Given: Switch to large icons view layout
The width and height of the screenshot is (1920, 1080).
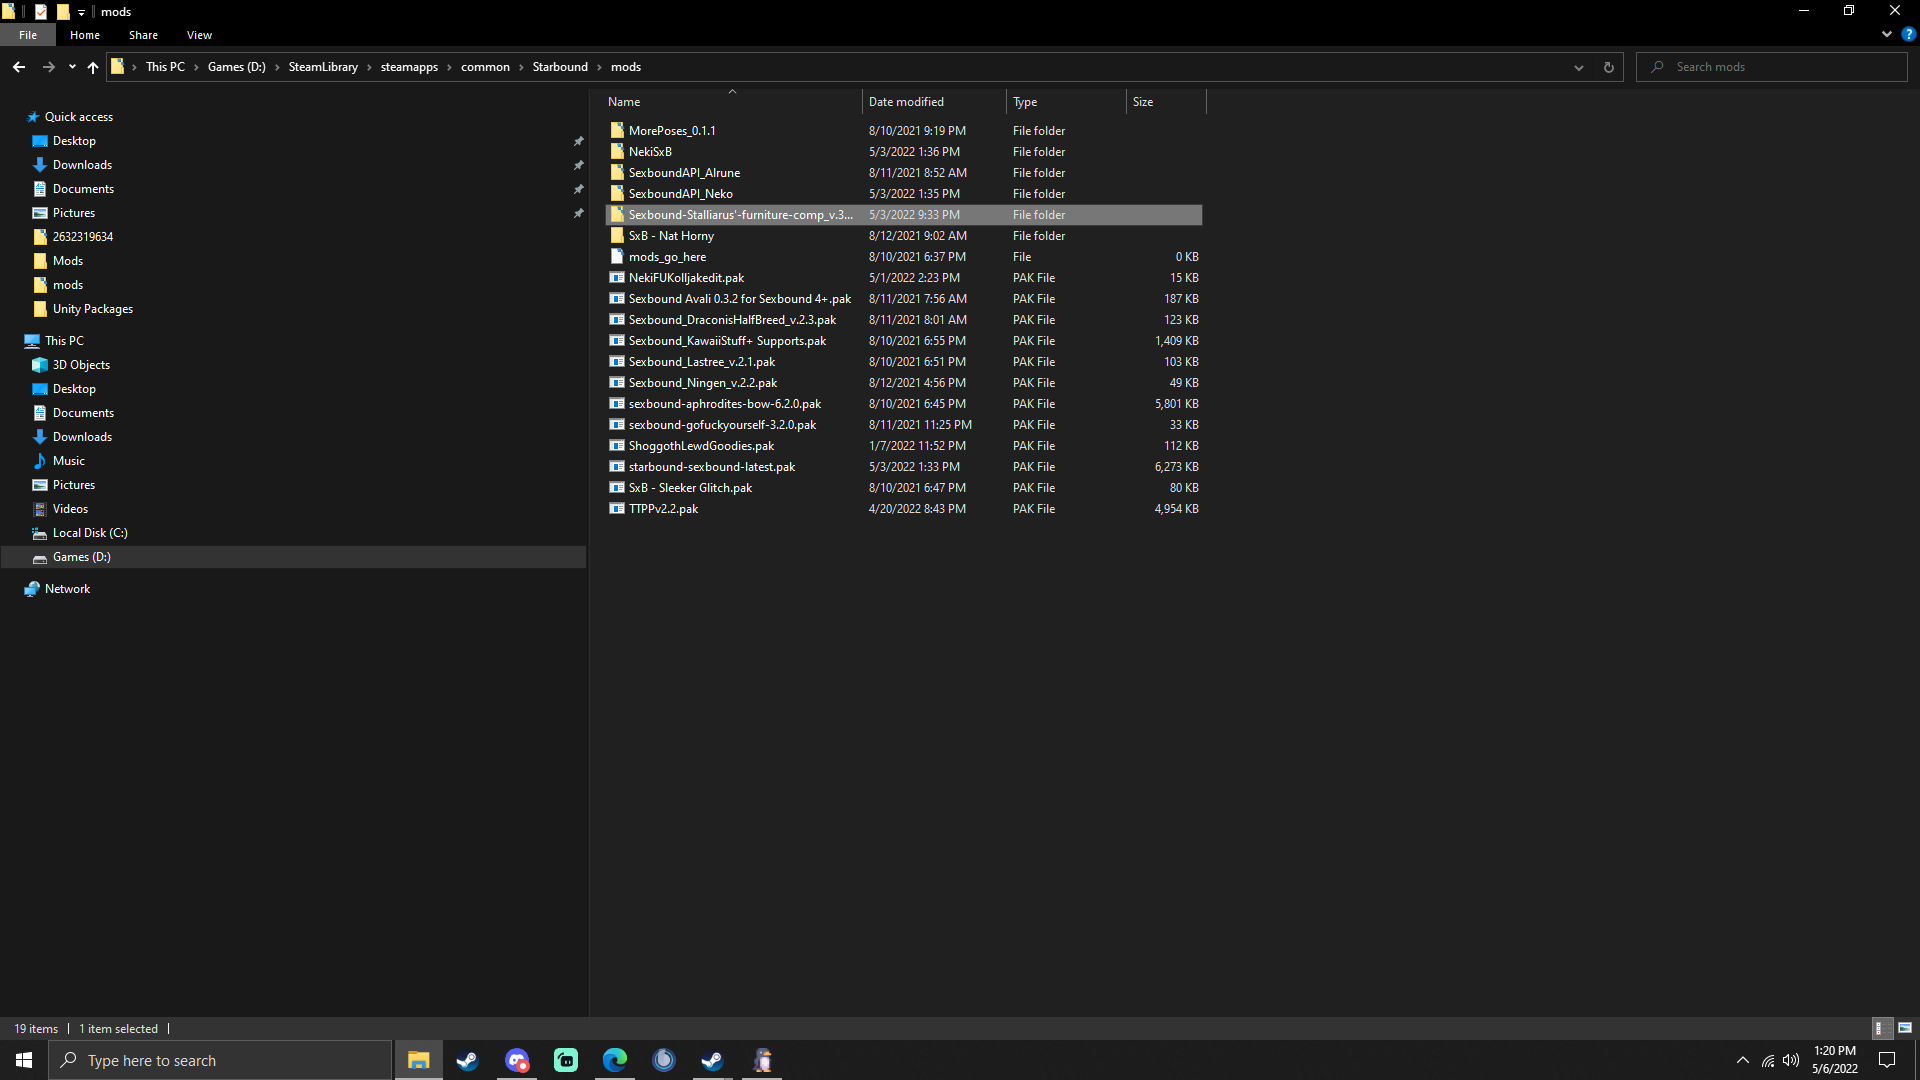Looking at the screenshot, I should click(x=1905, y=1028).
